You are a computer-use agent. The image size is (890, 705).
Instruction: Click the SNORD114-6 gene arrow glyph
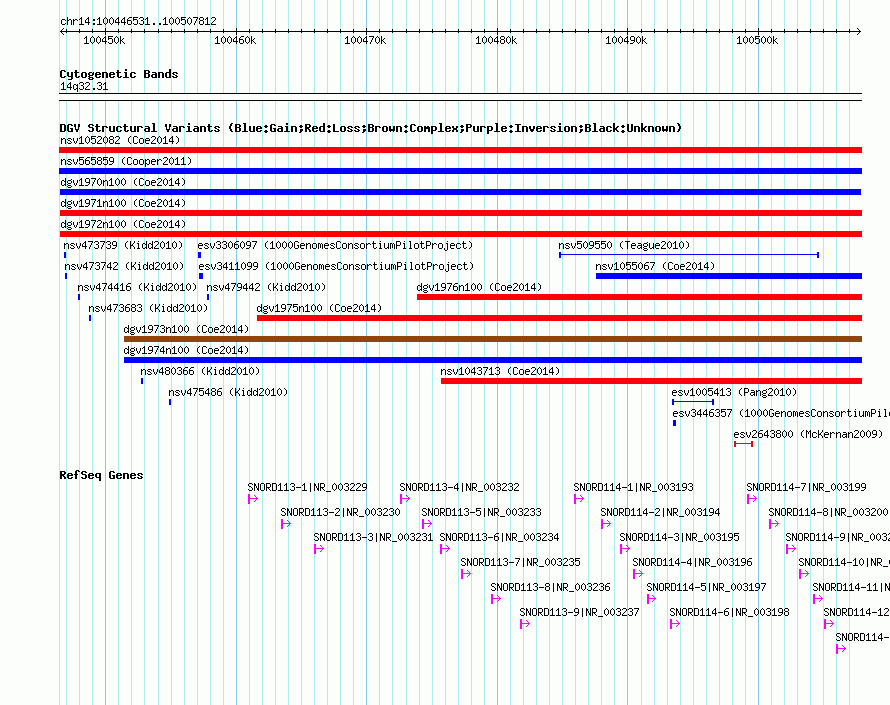tap(675, 624)
